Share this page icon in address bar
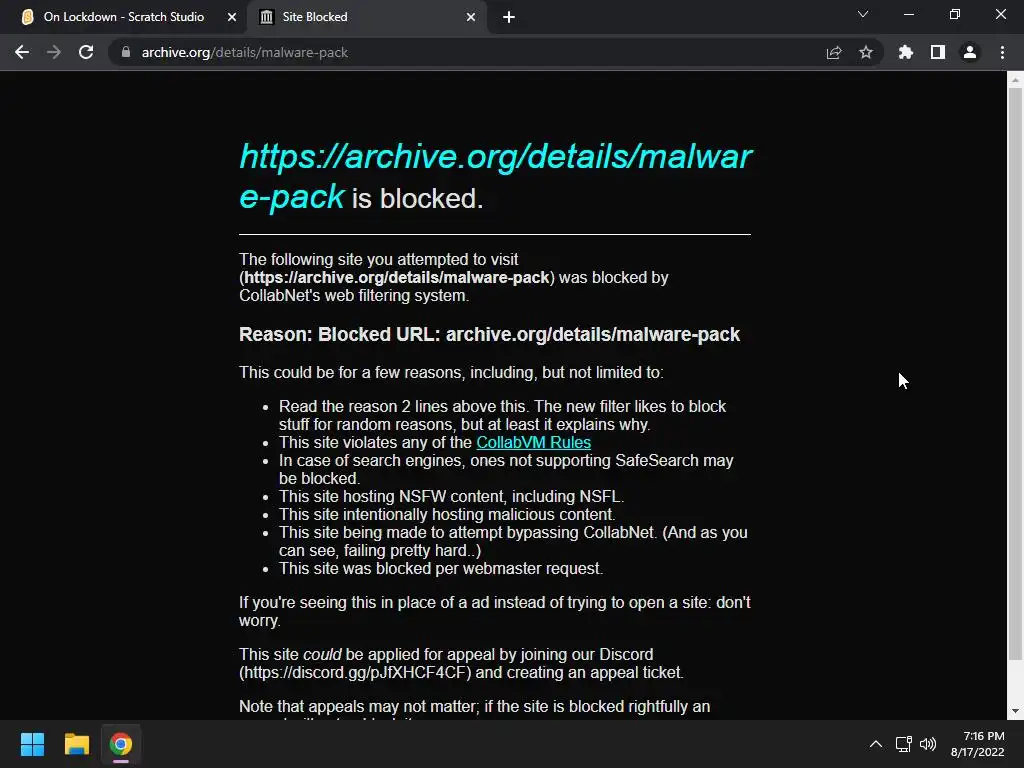The image size is (1024, 768). [x=834, y=52]
